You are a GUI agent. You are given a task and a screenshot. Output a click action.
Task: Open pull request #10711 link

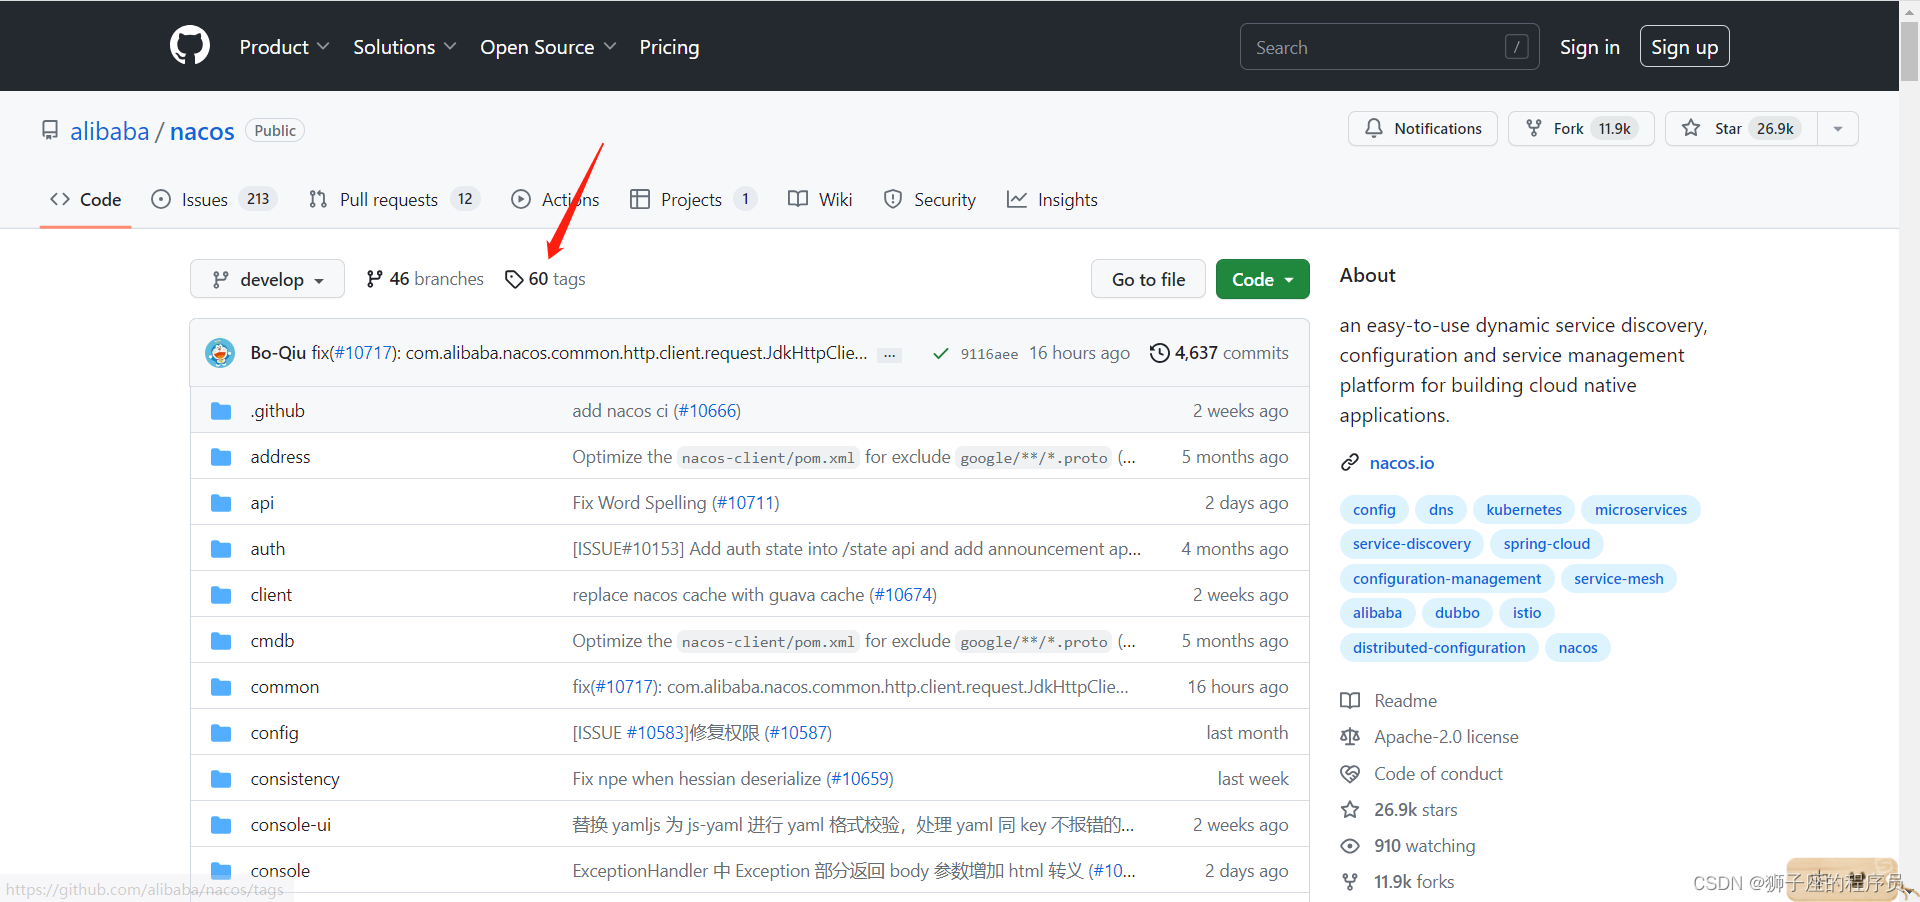coord(745,503)
